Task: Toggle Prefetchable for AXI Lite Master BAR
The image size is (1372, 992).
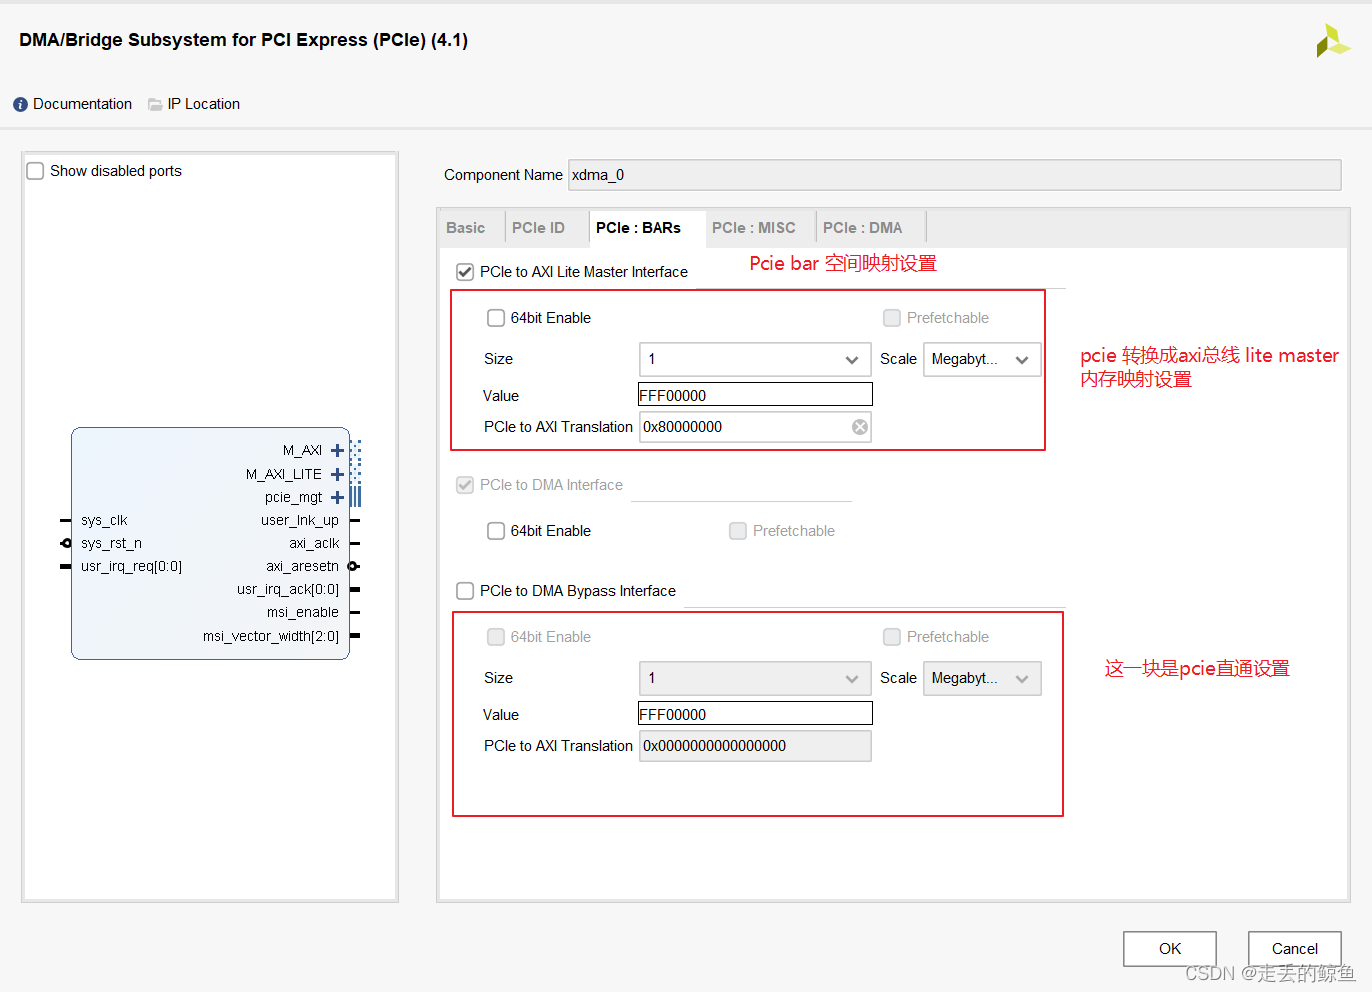Action: point(892,318)
